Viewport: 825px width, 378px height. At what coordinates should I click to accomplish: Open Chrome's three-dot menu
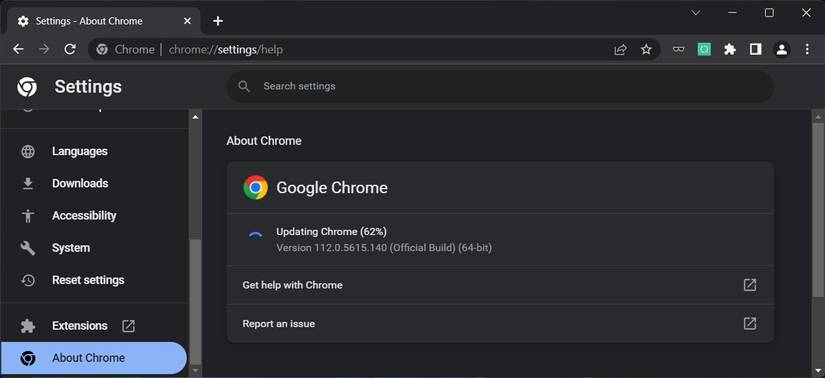(807, 49)
